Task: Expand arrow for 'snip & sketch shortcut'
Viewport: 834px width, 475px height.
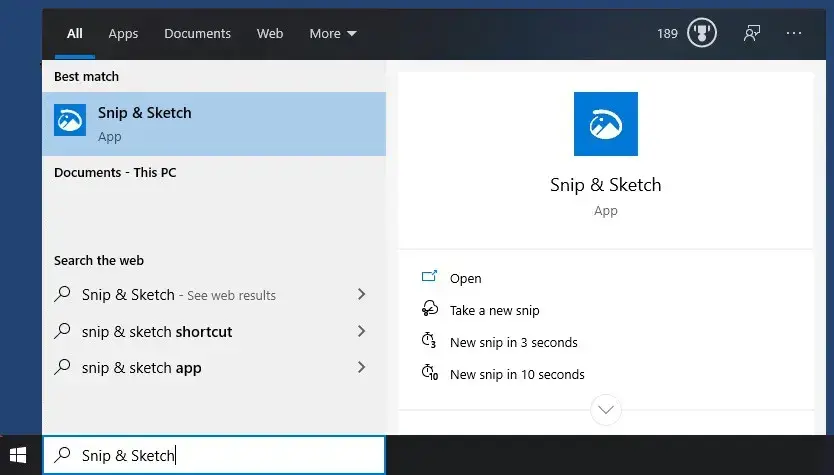Action: pyautogui.click(x=362, y=331)
